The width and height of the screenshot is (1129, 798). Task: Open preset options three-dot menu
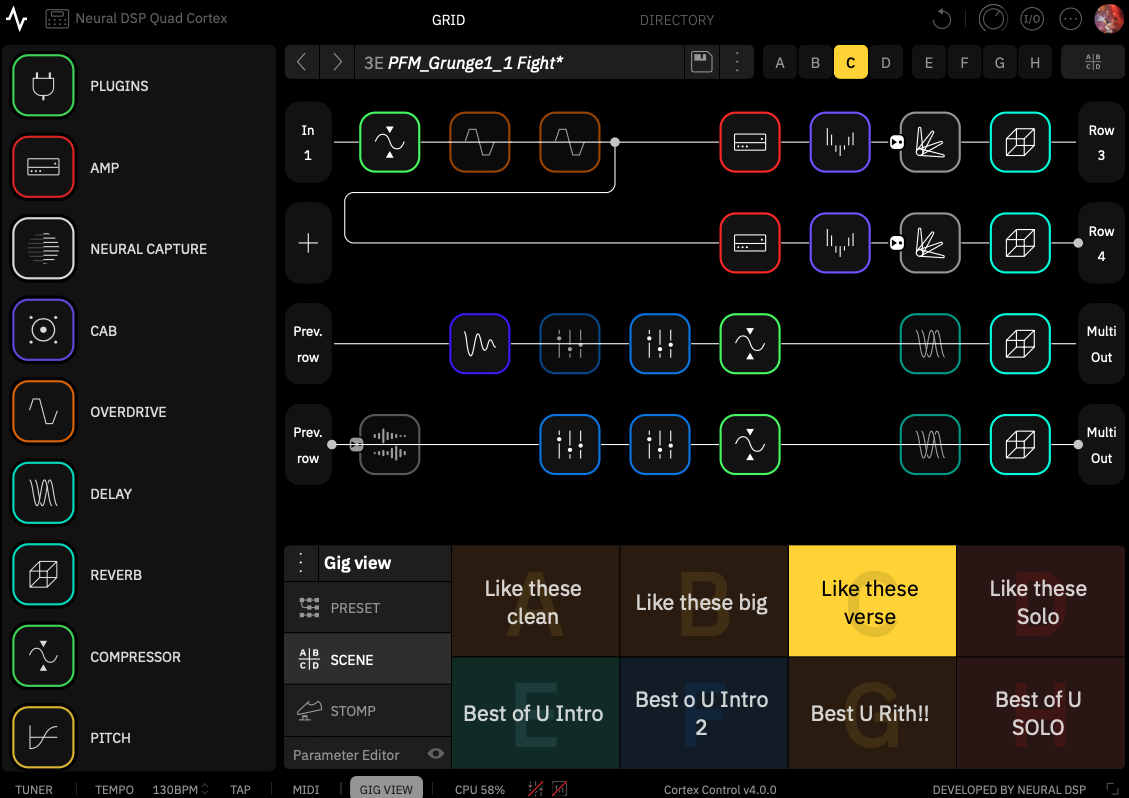(737, 62)
